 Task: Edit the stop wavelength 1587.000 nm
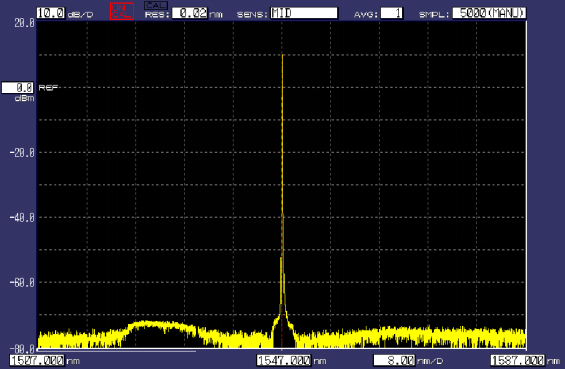tap(518, 360)
